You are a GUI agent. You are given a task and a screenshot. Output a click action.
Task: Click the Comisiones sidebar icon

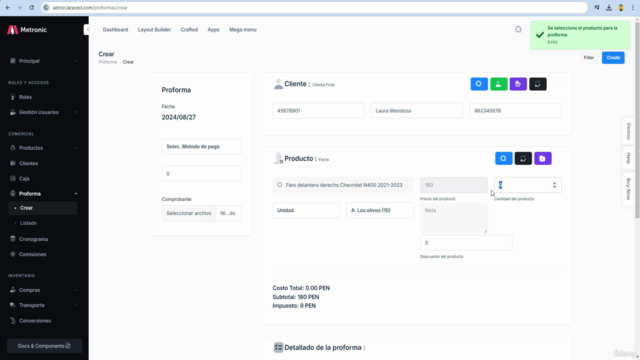pos(13,254)
